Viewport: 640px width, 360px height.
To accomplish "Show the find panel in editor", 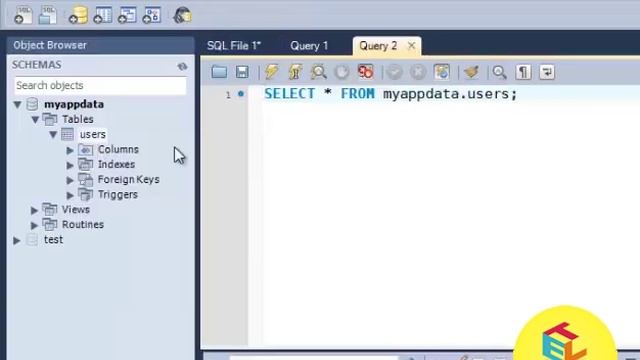I will [499, 72].
